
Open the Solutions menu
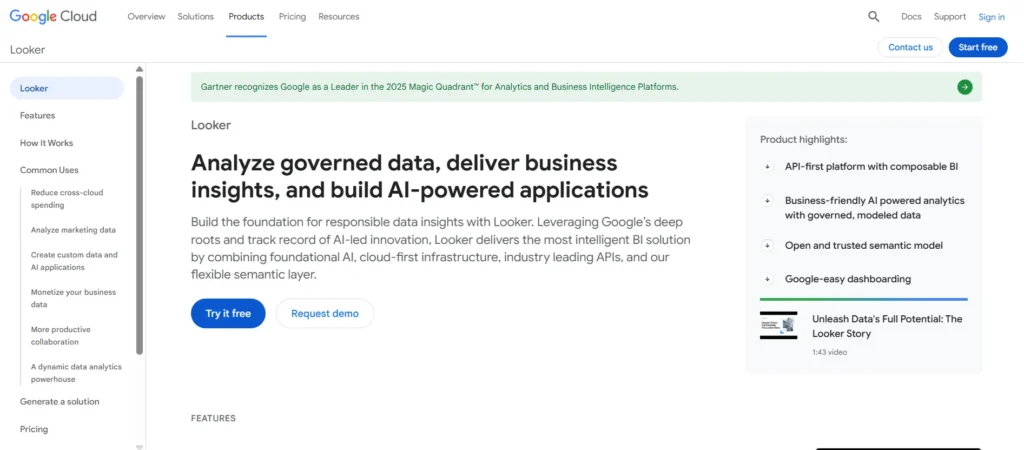[195, 17]
